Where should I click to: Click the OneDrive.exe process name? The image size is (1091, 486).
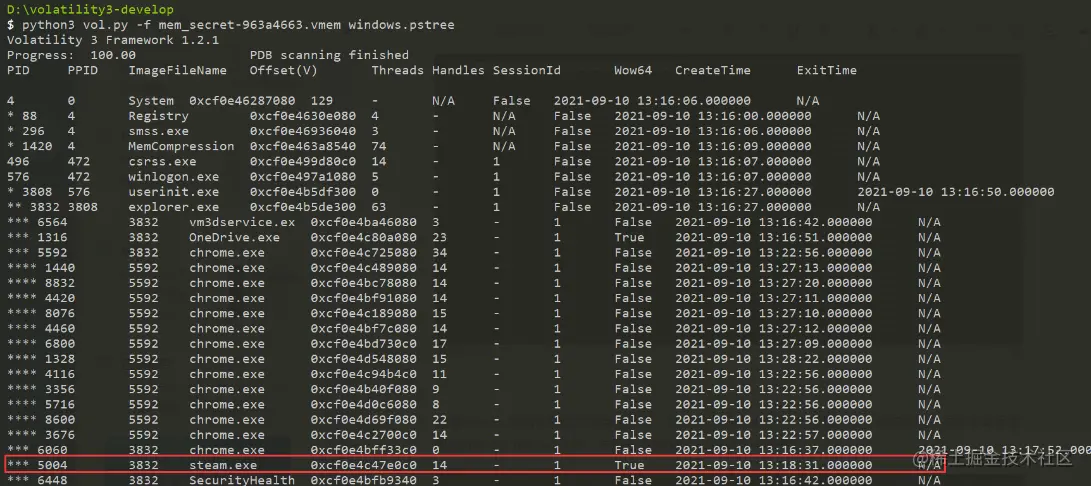tap(234, 237)
